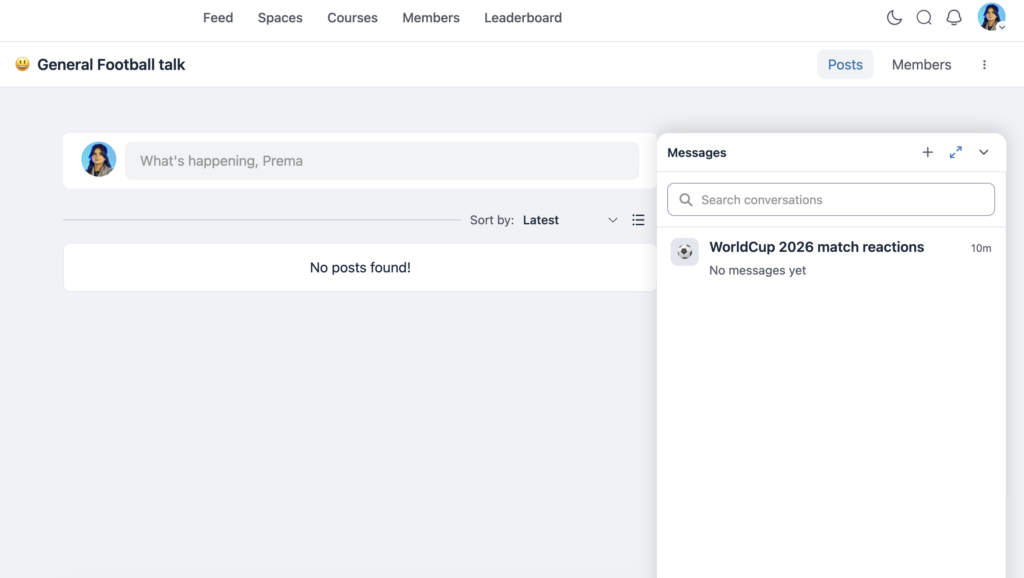Click the "No posts found!" message
1024x578 pixels.
coord(360,268)
